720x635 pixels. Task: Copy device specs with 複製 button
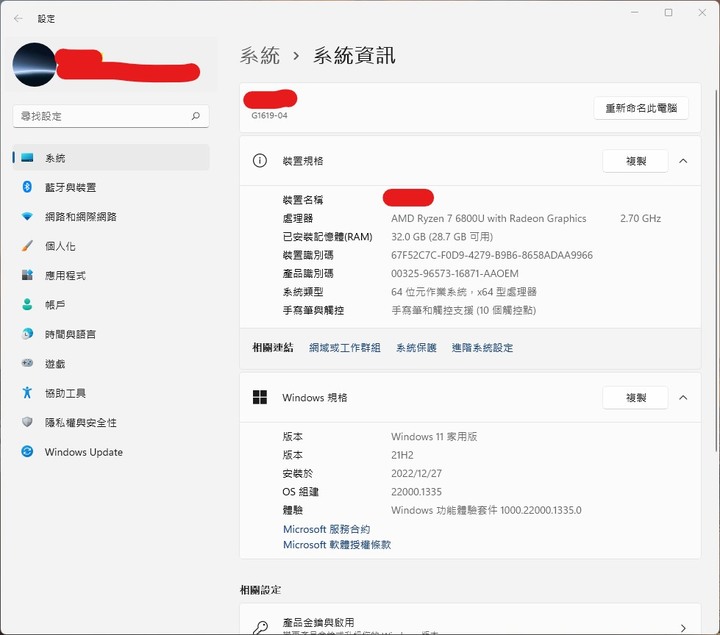[636, 161]
